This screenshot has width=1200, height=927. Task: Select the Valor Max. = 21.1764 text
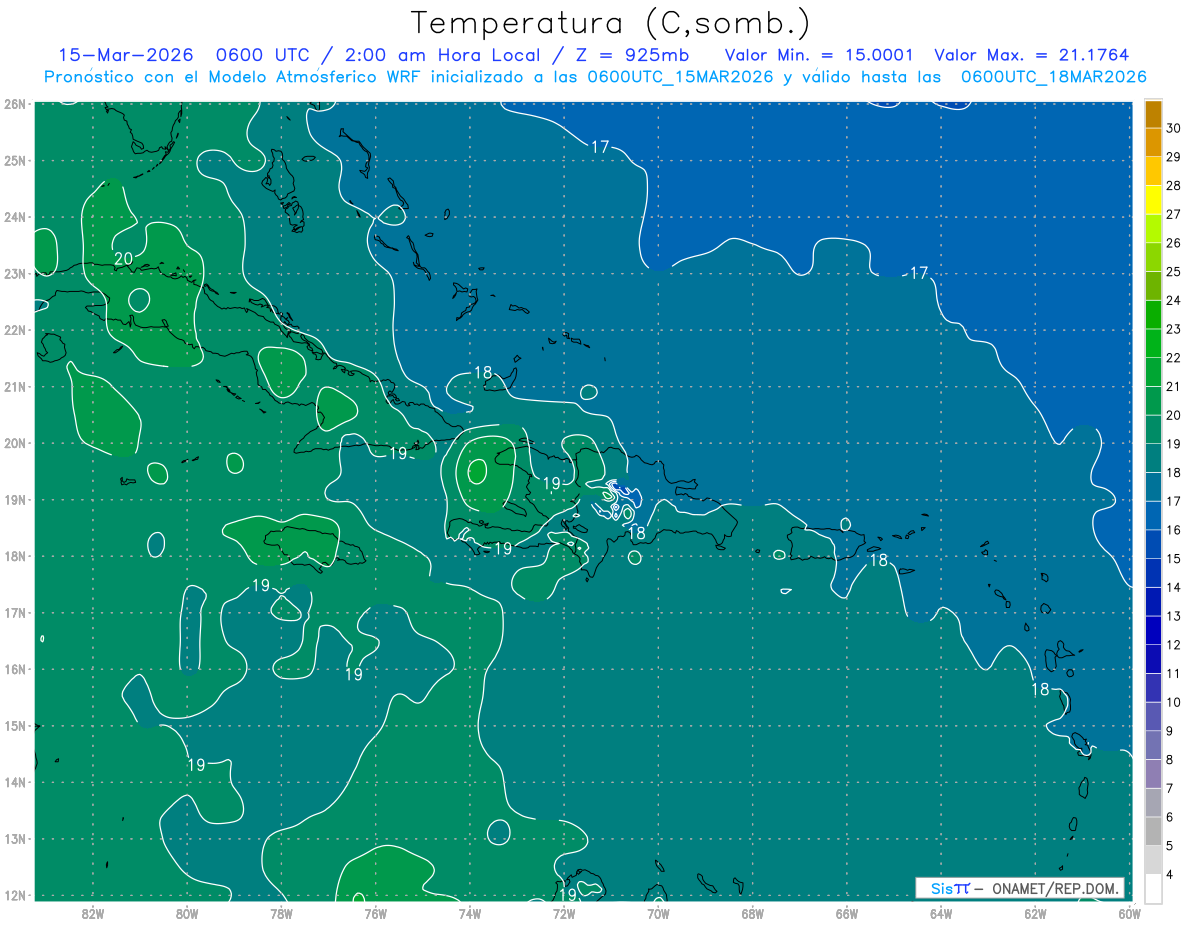(x=1032, y=55)
